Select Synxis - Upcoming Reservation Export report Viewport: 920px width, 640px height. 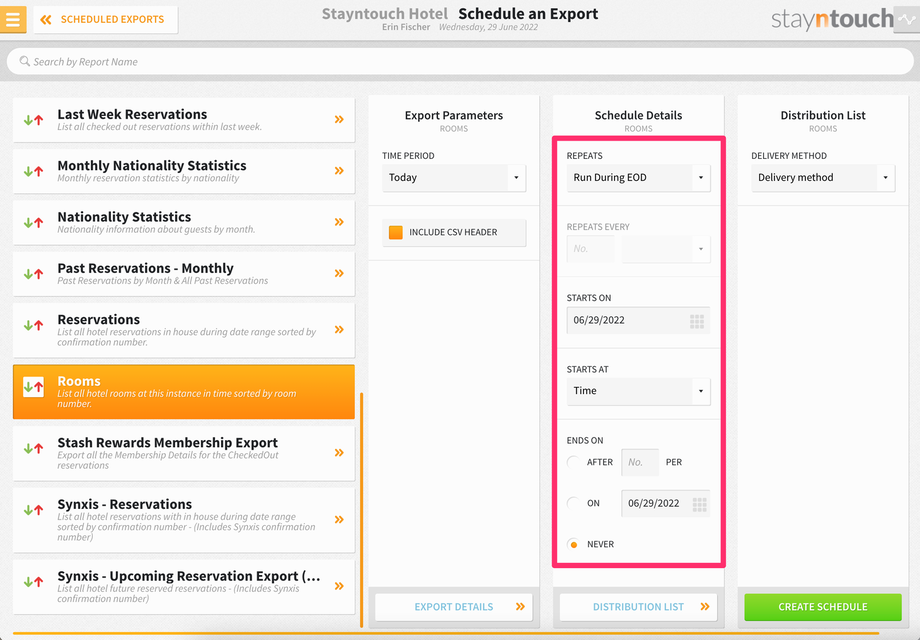click(x=184, y=586)
